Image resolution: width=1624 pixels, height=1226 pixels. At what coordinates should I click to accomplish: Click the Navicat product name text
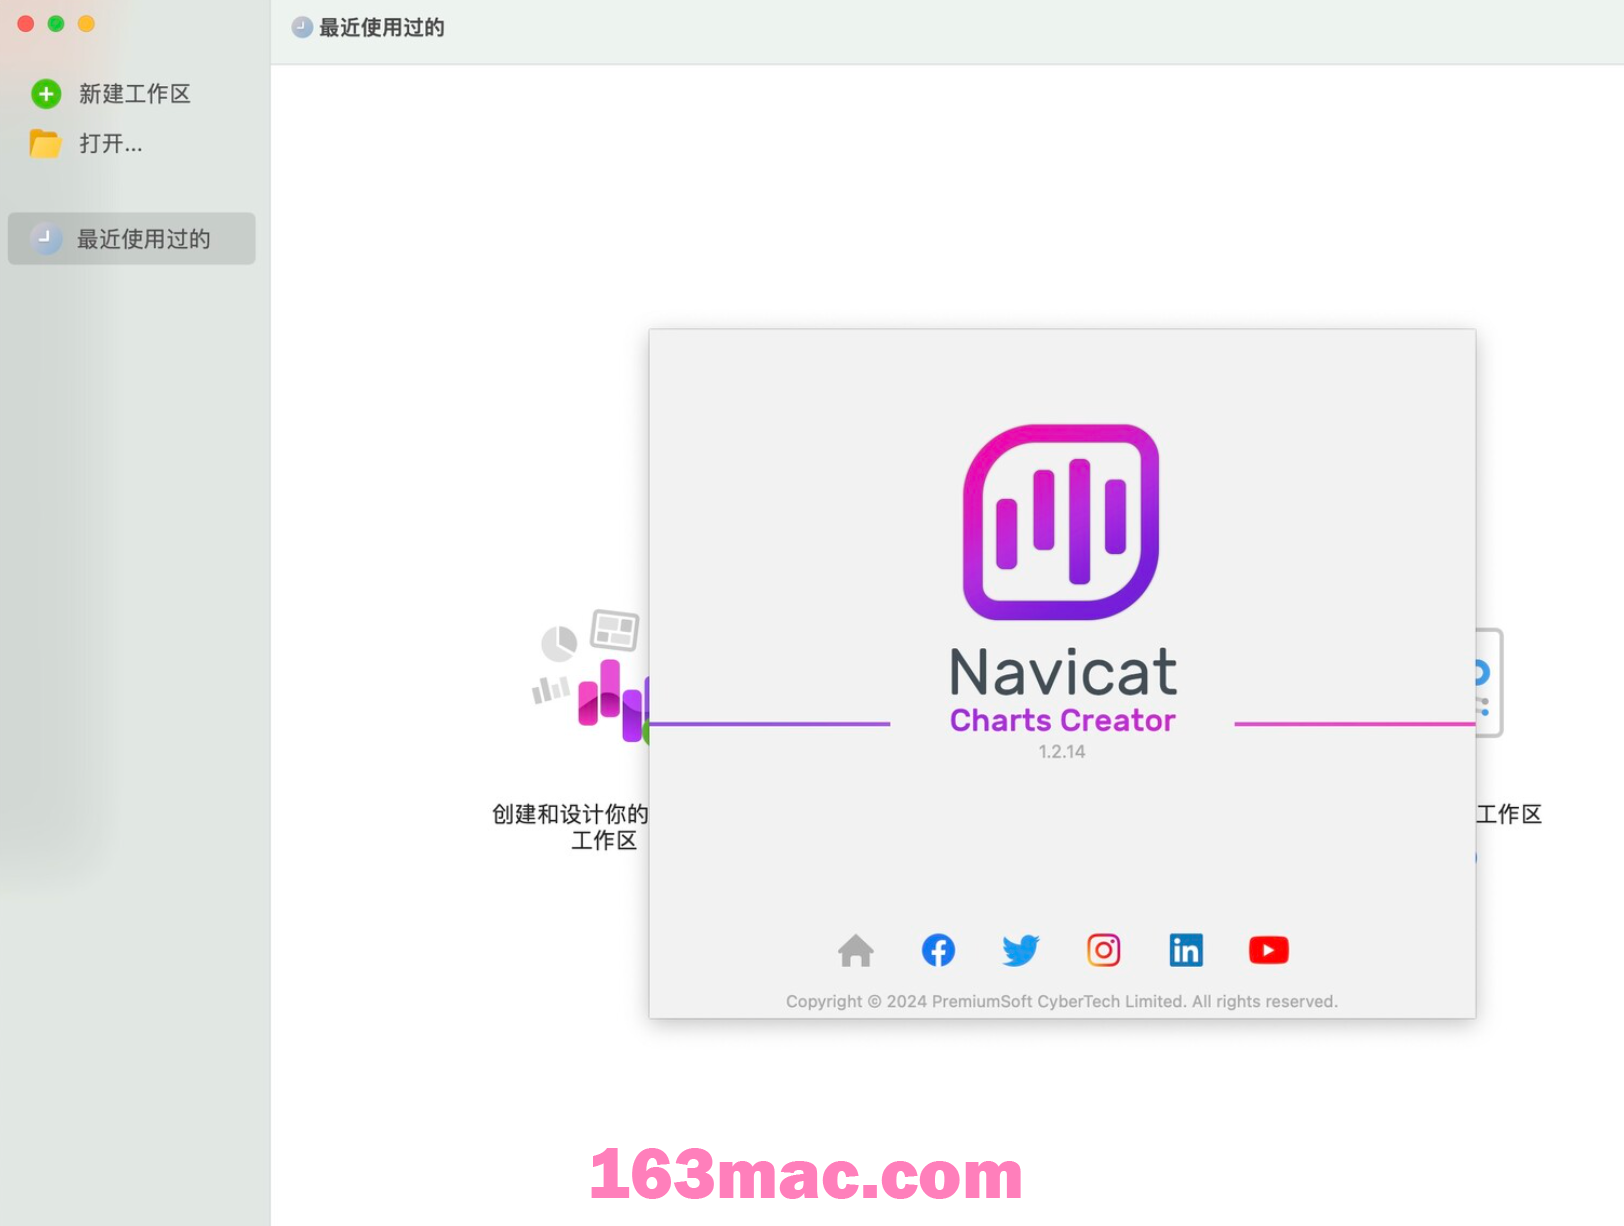pos(1062,671)
